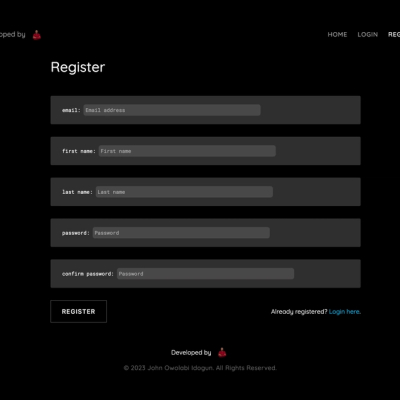Viewport: 400px width, 400px height.
Task: Click the 'password:' field label
Action: click(76, 233)
